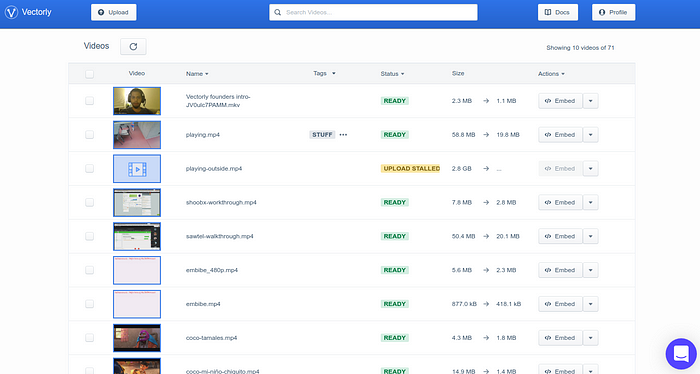
Task: Click the STUFF tag on playing.mp4
Action: (322, 135)
